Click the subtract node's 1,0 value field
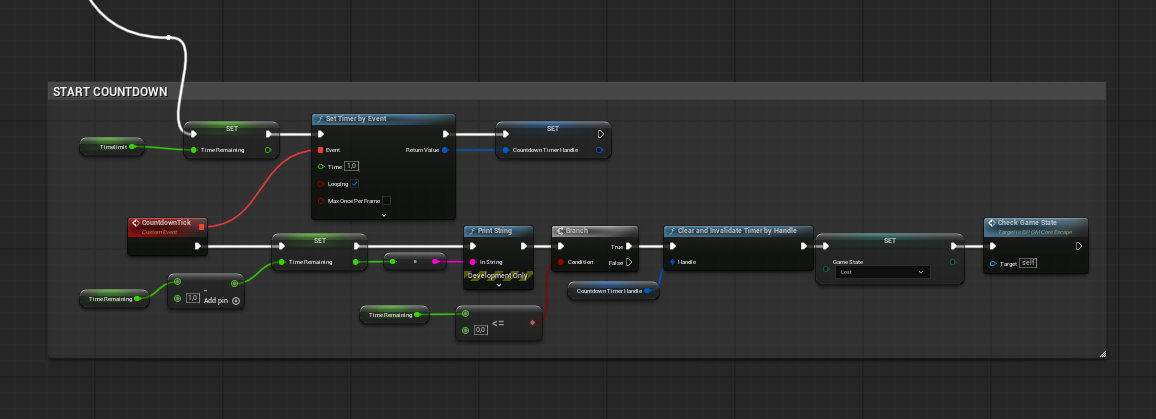 point(192,298)
